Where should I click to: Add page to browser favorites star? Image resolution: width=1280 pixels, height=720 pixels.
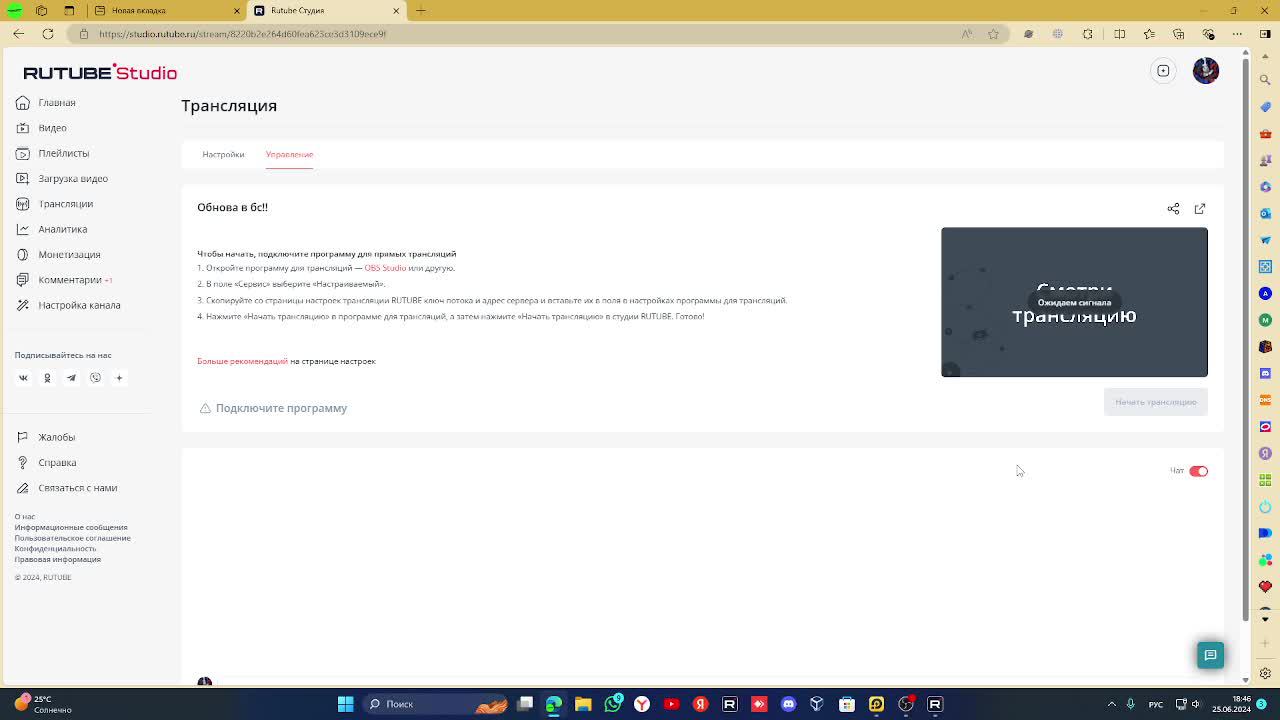tap(993, 34)
